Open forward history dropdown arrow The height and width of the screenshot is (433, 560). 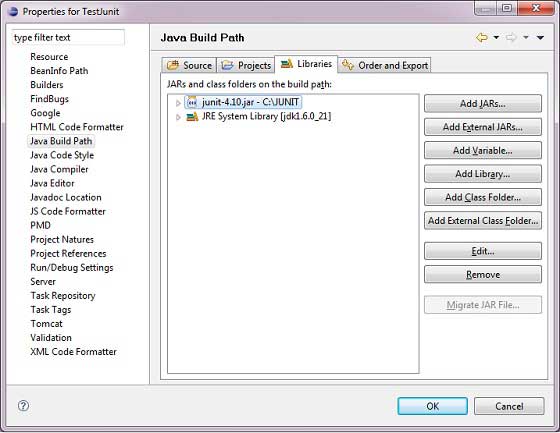[526, 37]
